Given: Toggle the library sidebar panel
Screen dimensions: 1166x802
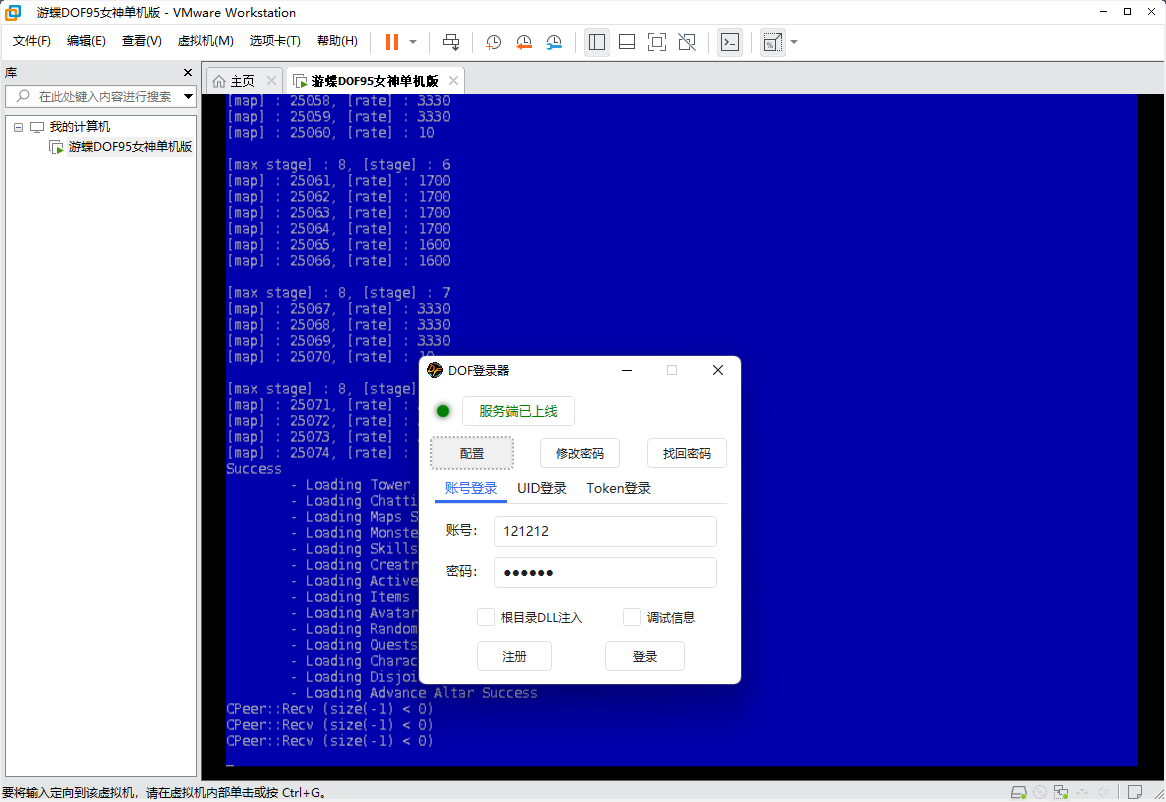Looking at the screenshot, I should (x=596, y=42).
